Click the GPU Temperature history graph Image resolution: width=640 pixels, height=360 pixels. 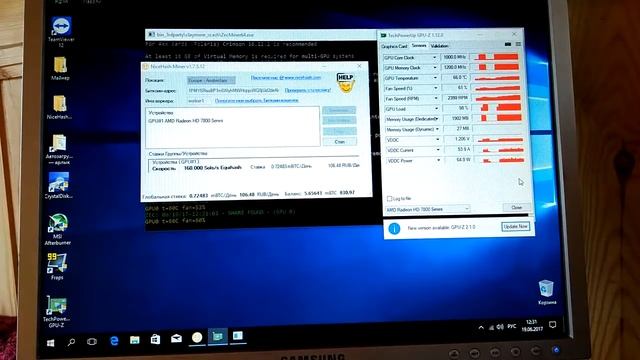[497, 78]
